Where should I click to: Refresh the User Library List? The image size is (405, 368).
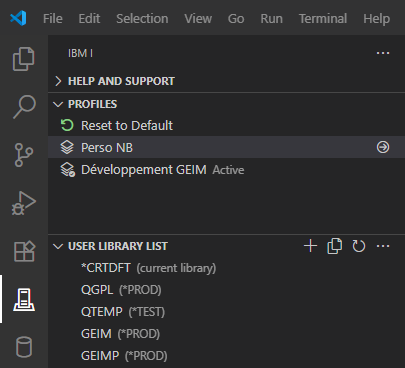point(359,246)
